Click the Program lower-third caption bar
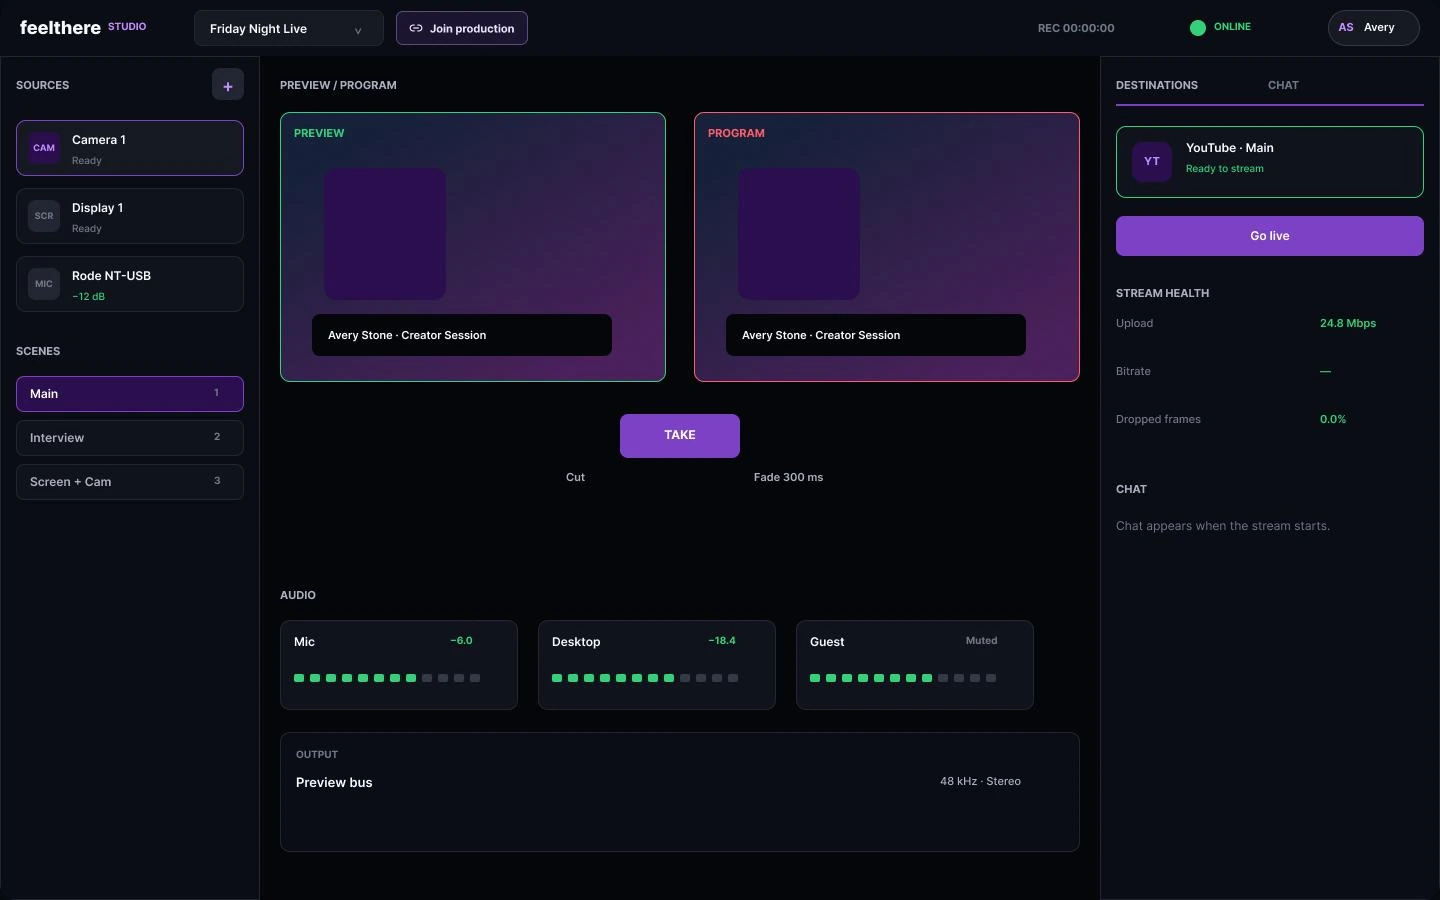 click(x=876, y=335)
